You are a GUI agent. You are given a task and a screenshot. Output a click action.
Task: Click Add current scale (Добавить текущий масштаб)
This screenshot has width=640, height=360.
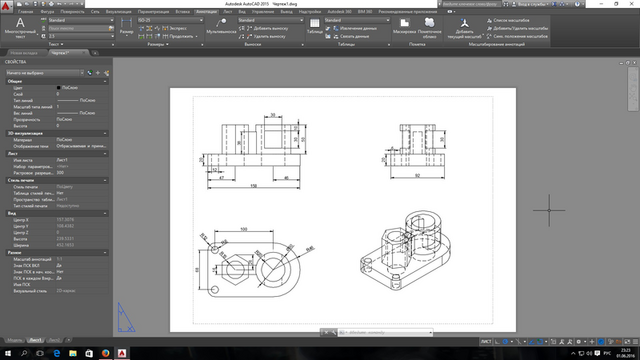[x=464, y=28]
